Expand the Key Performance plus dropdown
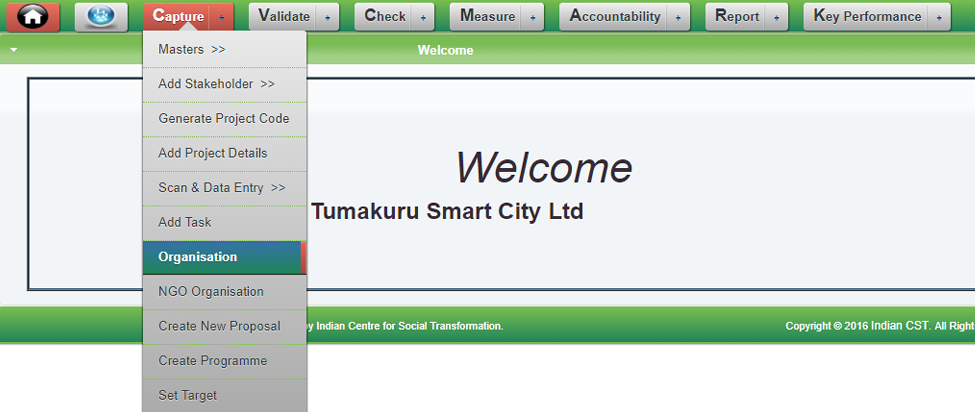Viewport: 976px width, 412px height. (x=939, y=17)
